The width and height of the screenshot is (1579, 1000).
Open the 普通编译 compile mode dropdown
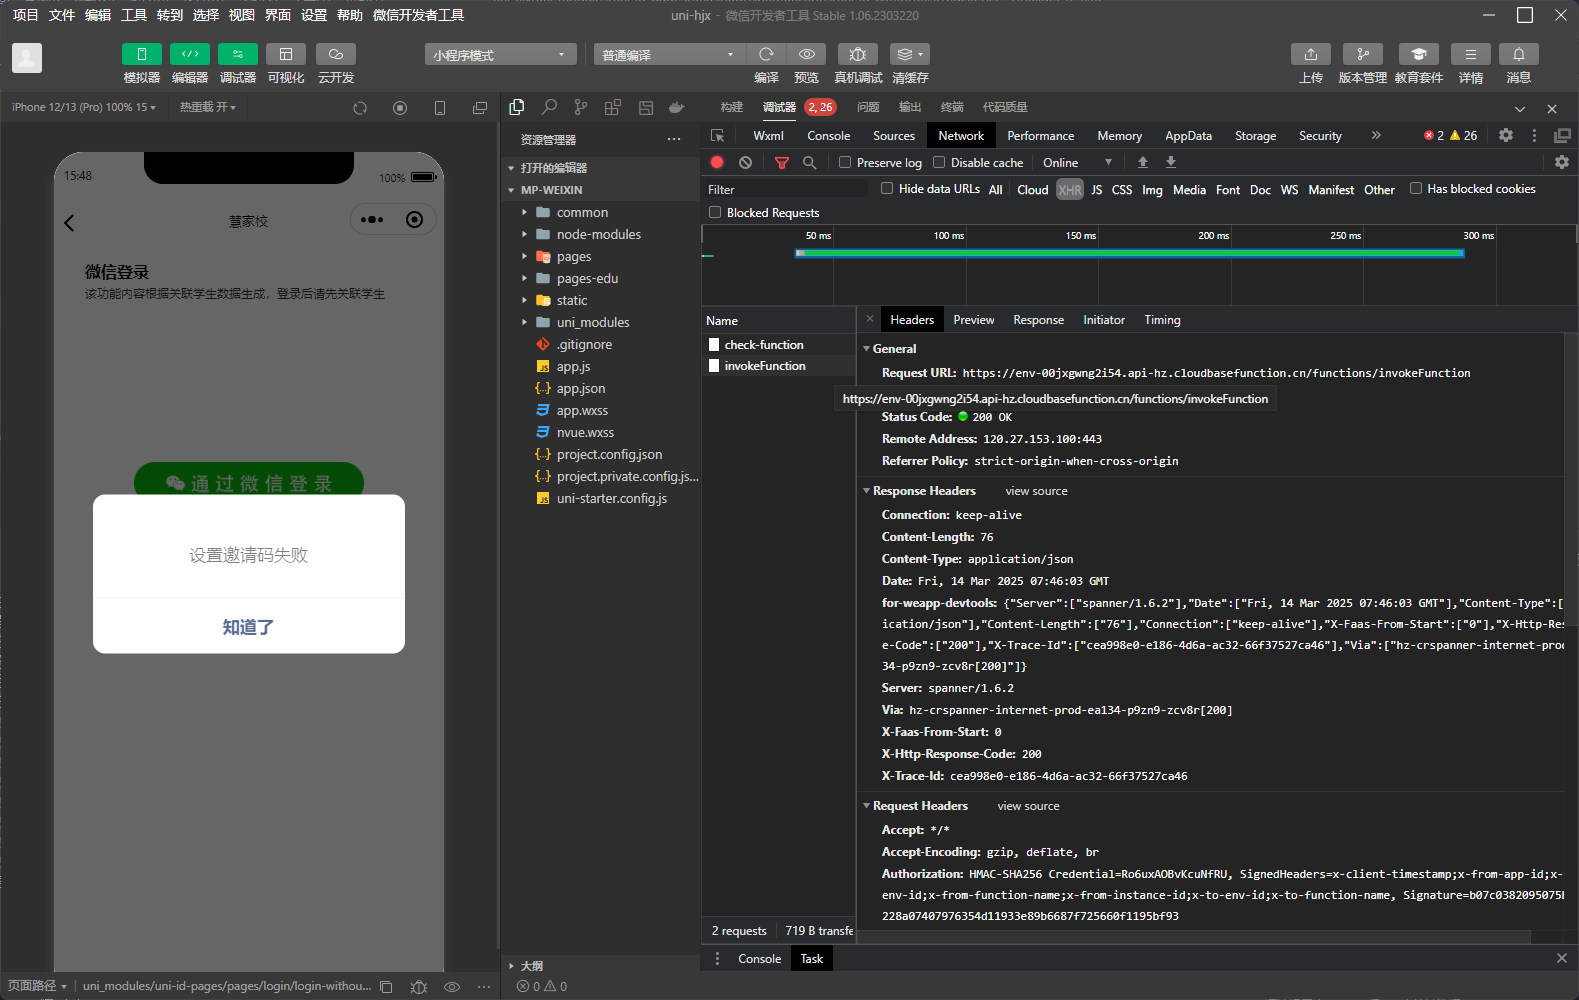(x=669, y=55)
